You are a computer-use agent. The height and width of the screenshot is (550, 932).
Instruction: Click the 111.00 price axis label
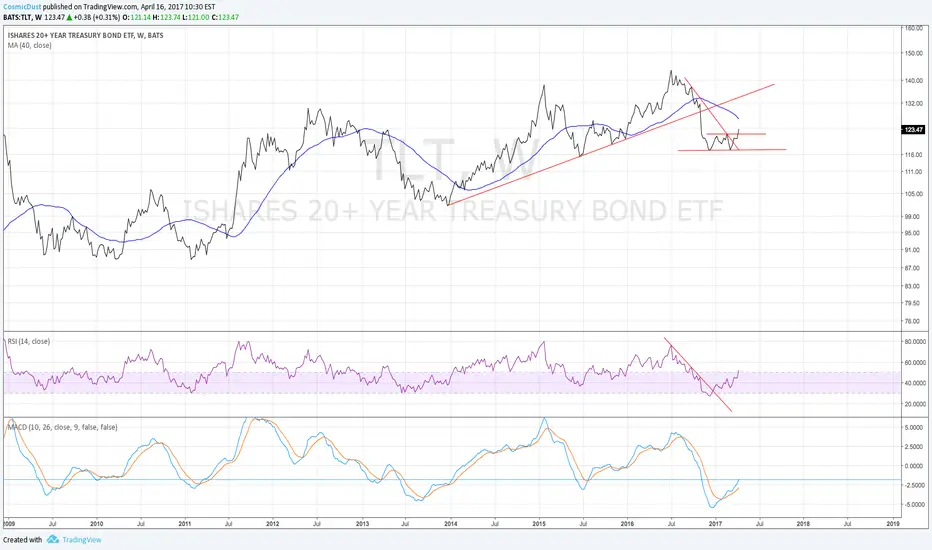tap(914, 172)
